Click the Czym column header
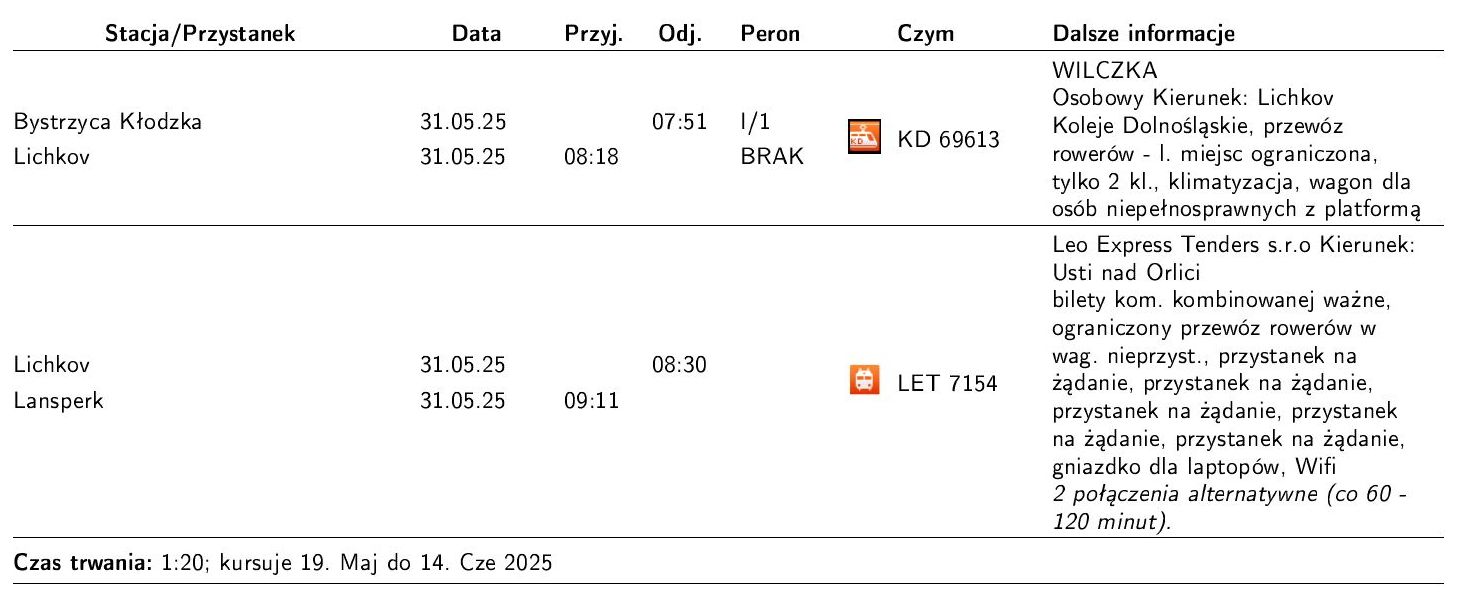The height and width of the screenshot is (594, 1459). [925, 34]
